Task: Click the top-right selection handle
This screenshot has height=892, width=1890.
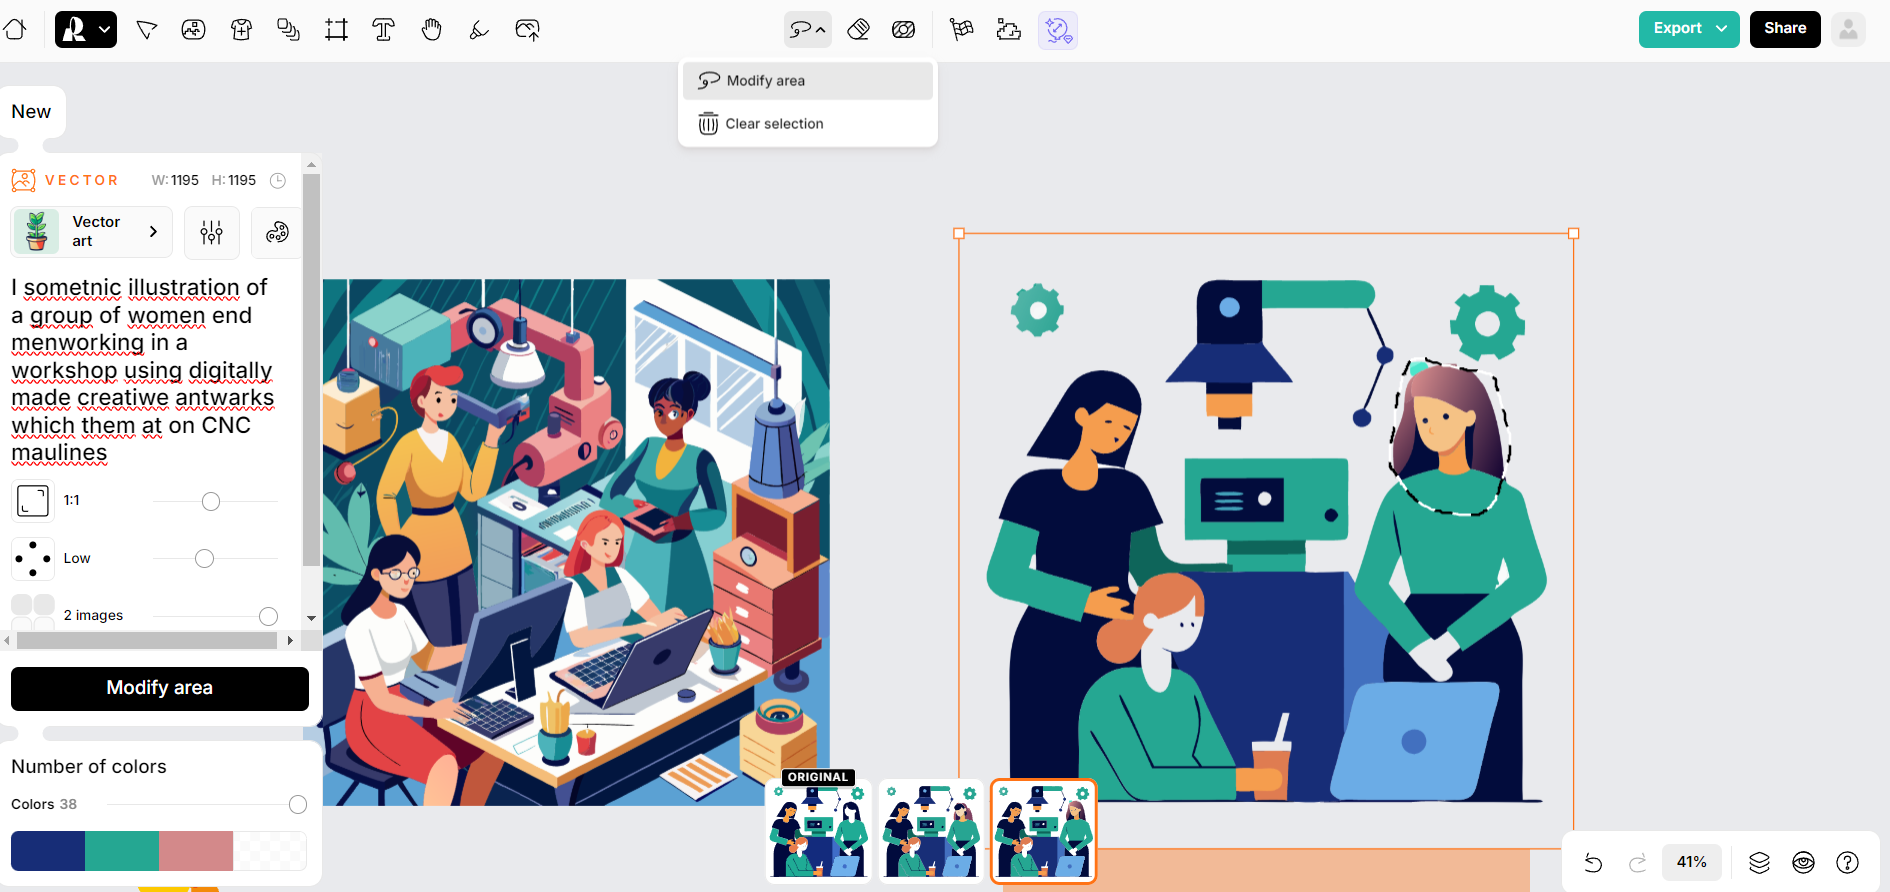Action: pos(1574,233)
